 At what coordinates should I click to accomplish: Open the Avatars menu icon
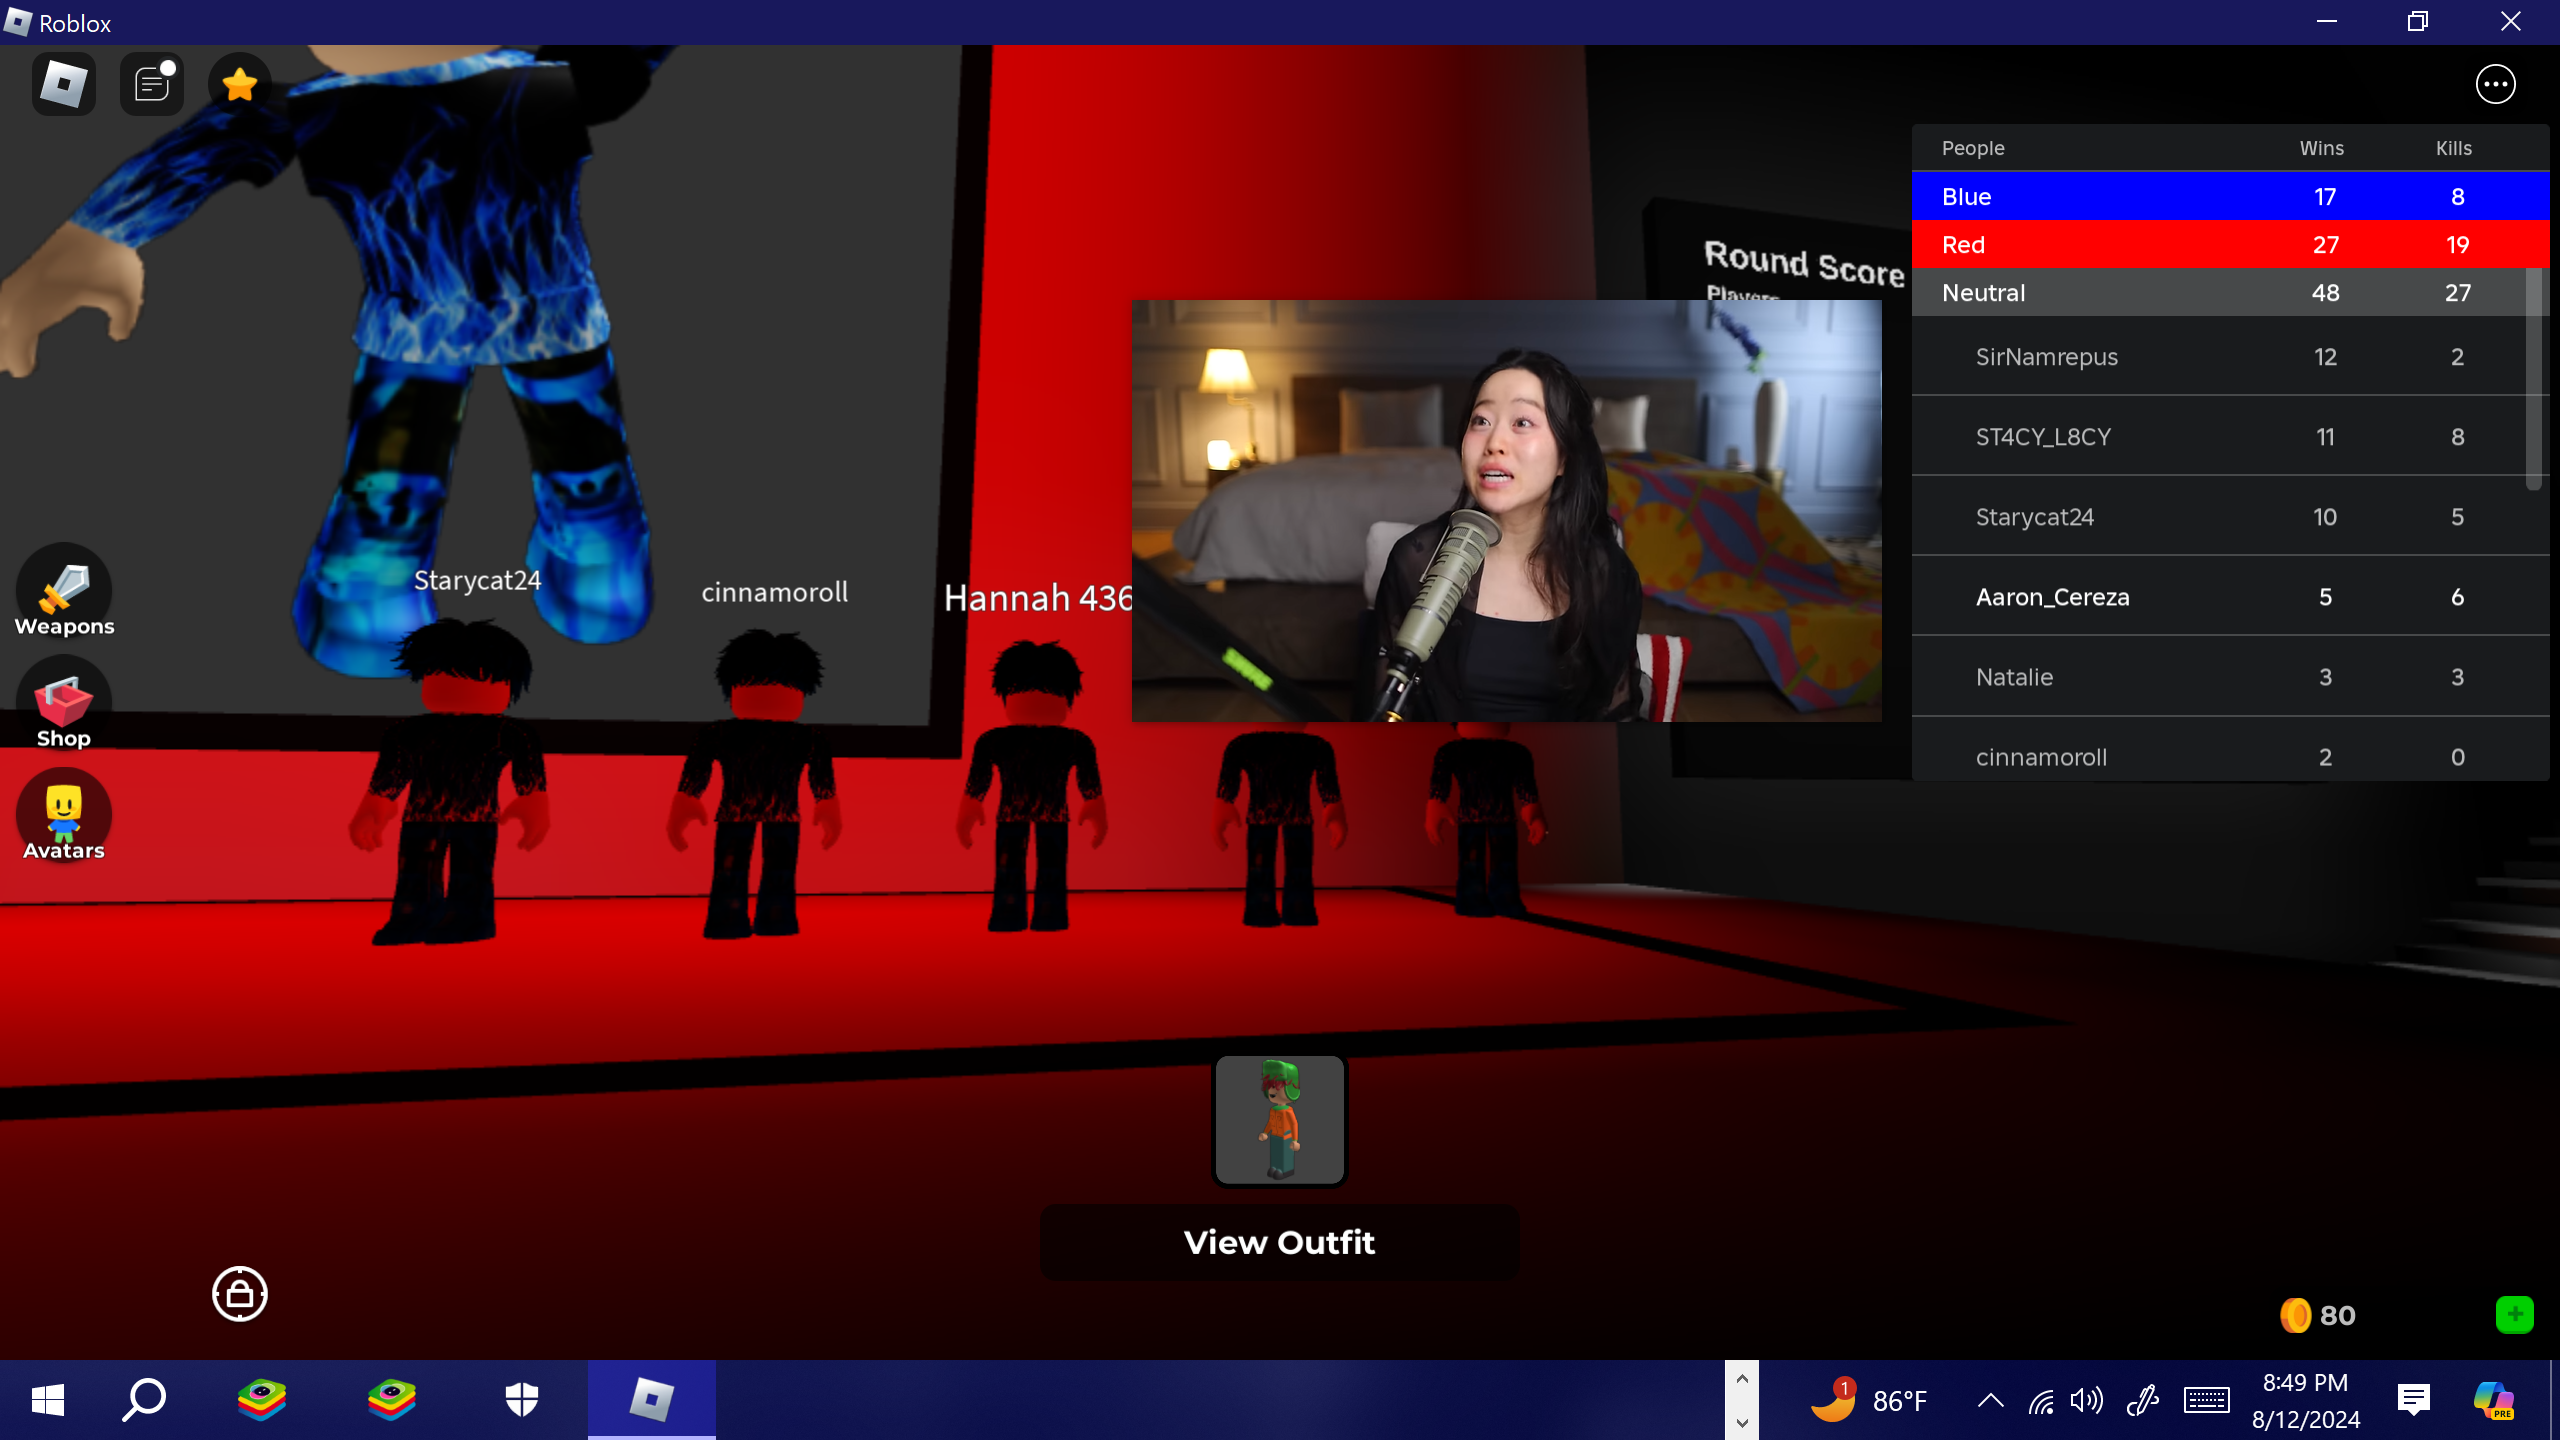tap(64, 816)
